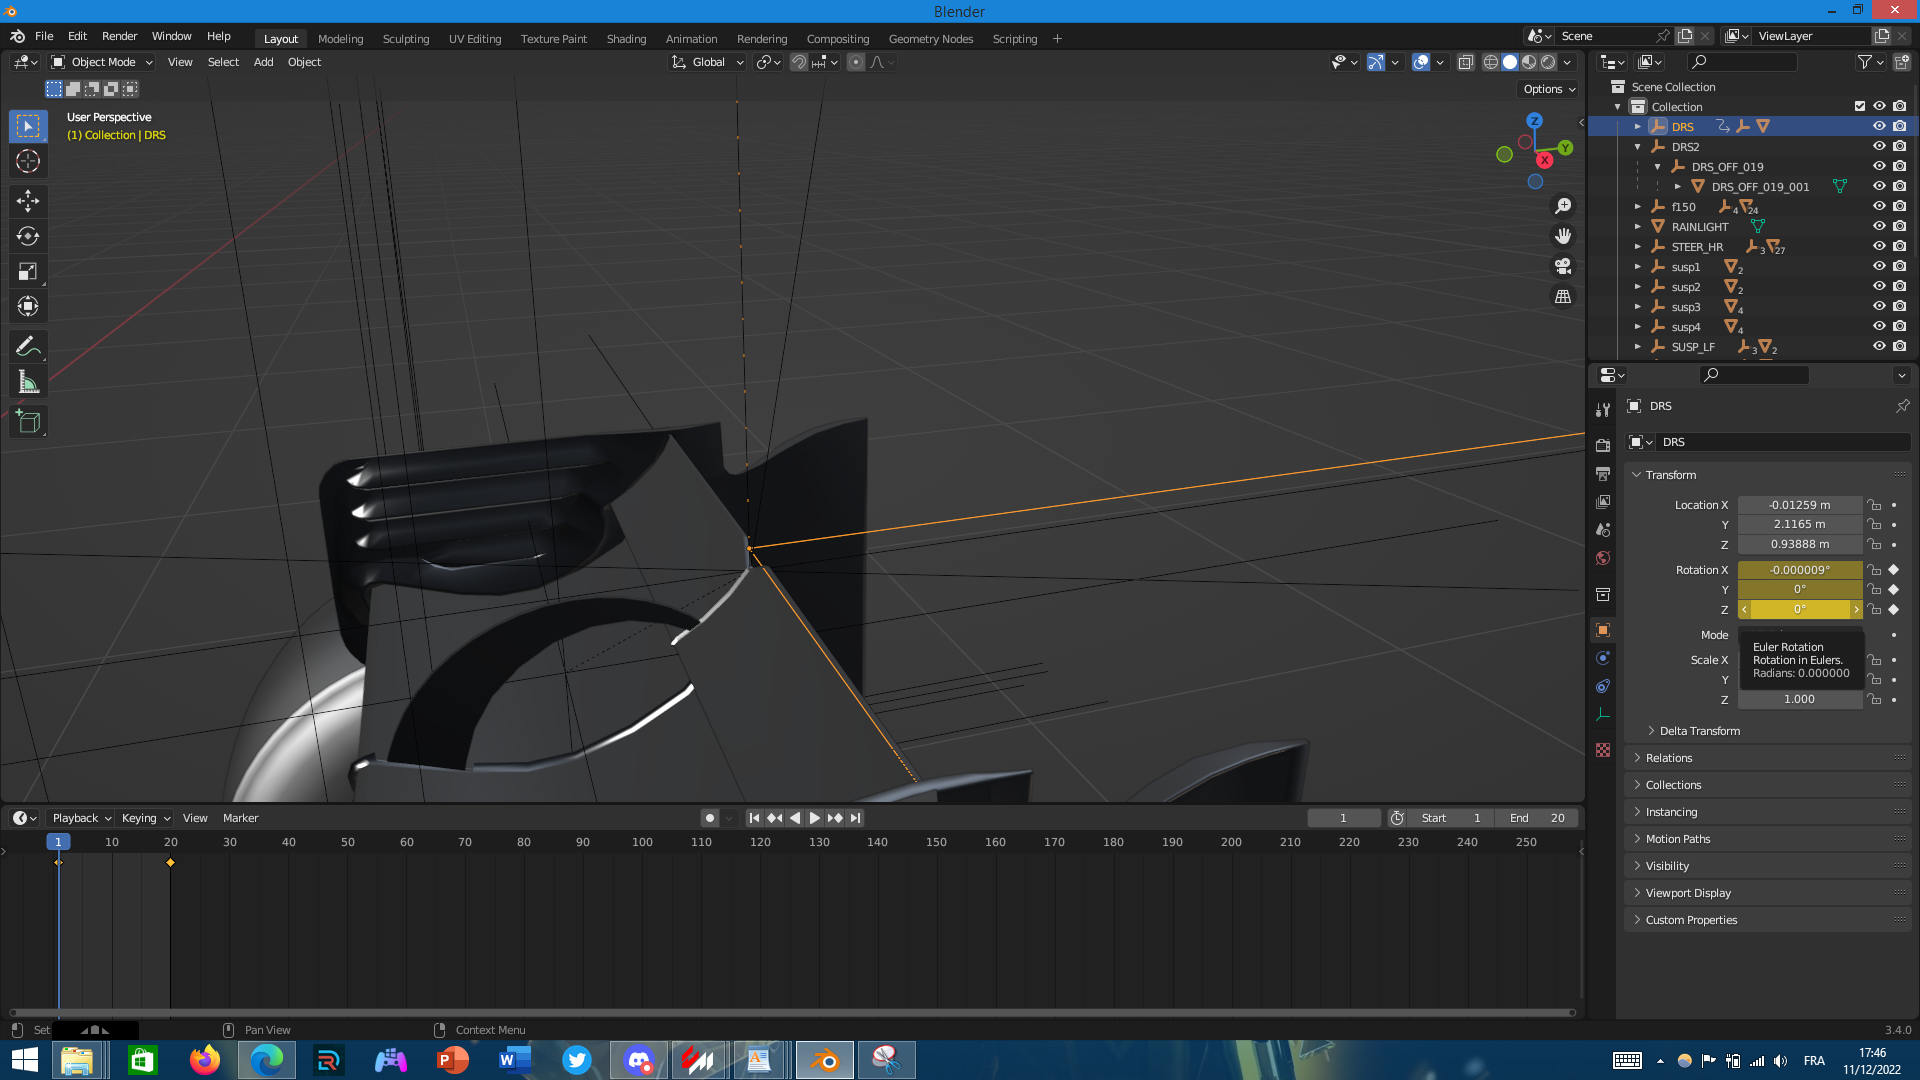The image size is (1920, 1080).
Task: Open the Render menu
Action: point(119,36)
